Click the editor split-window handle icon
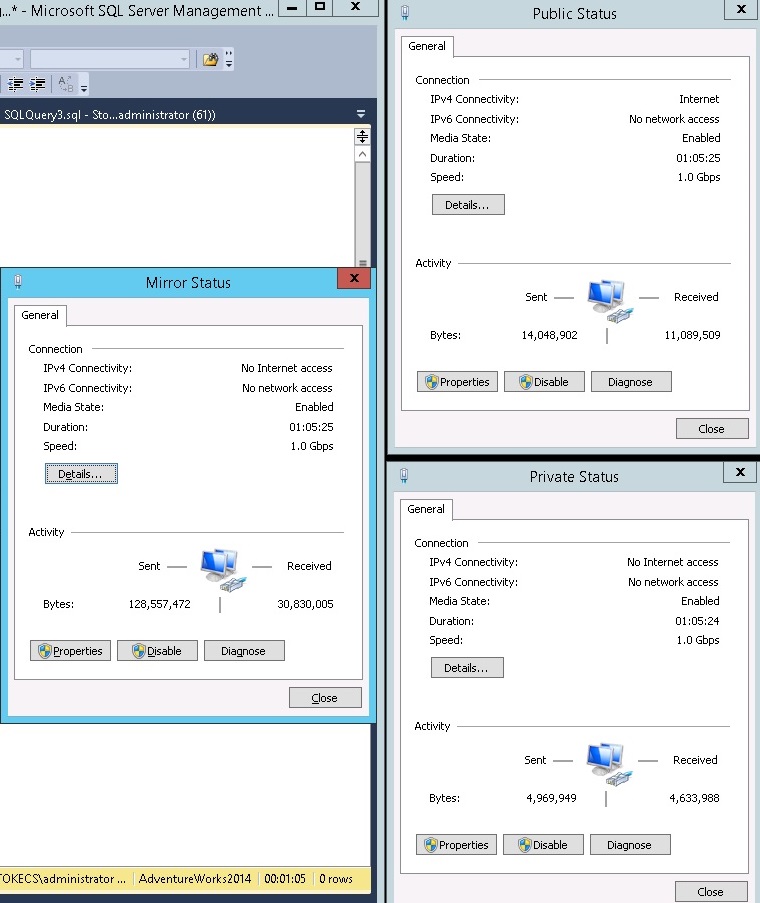The height and width of the screenshot is (903, 760). click(362, 136)
